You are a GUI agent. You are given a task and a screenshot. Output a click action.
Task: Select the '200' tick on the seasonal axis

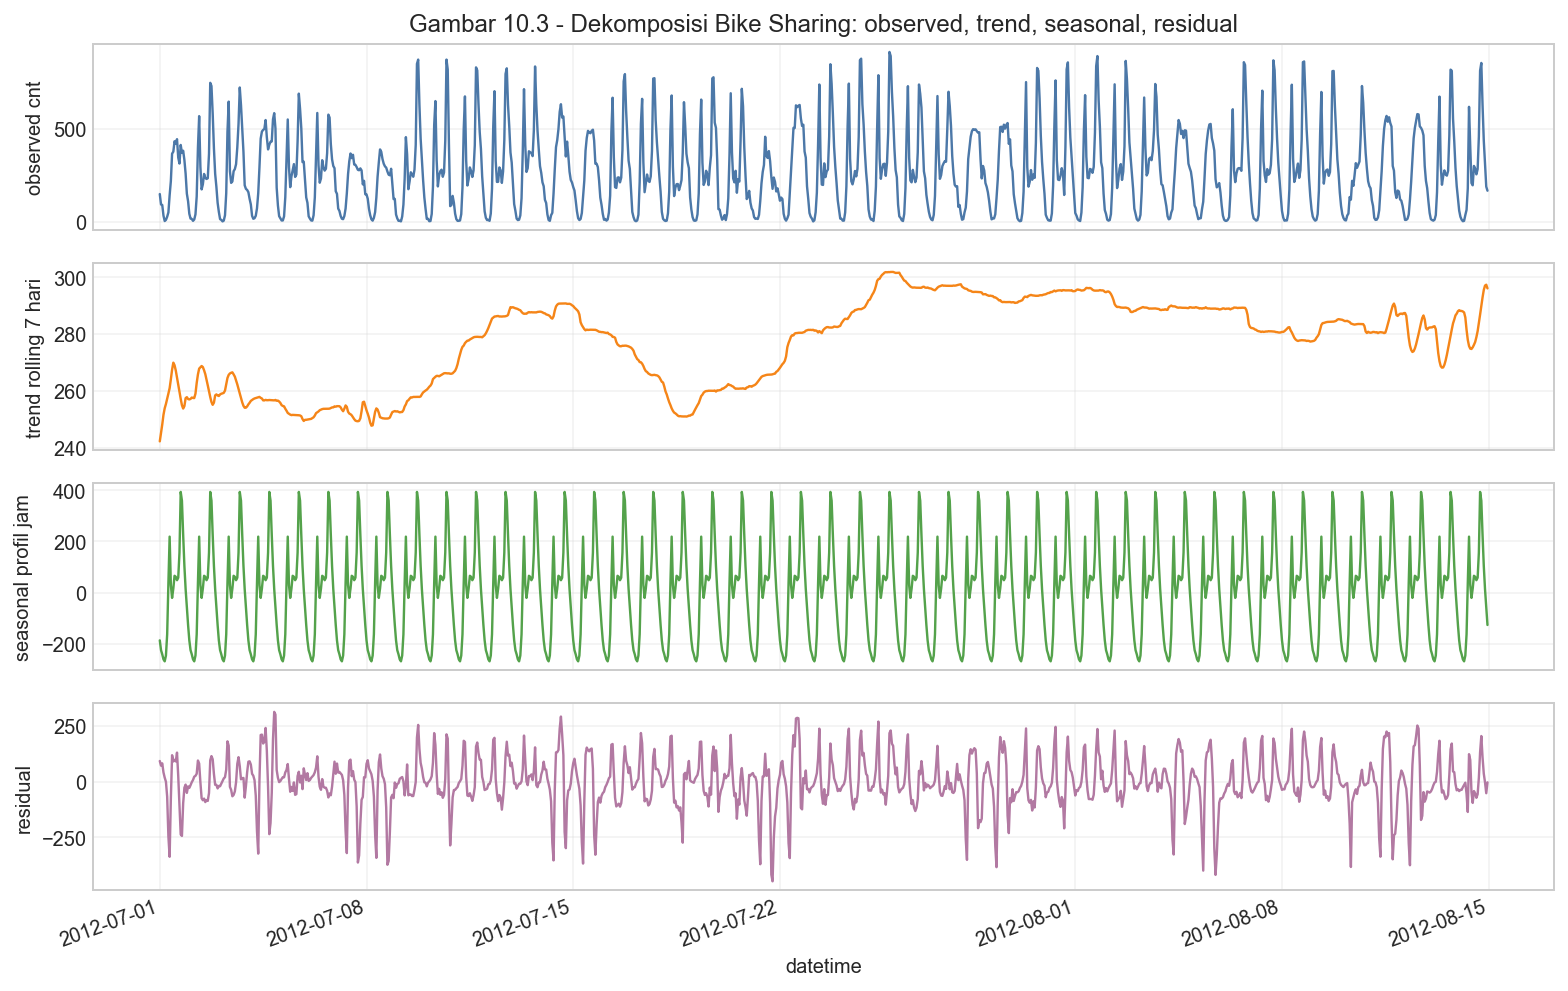tap(68, 542)
